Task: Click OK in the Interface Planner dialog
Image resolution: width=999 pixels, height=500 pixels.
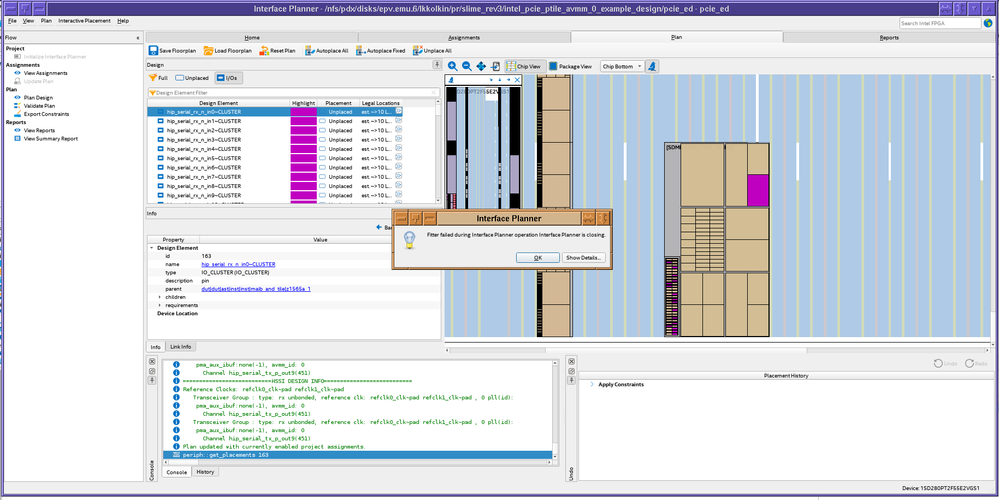Action: (x=537, y=257)
